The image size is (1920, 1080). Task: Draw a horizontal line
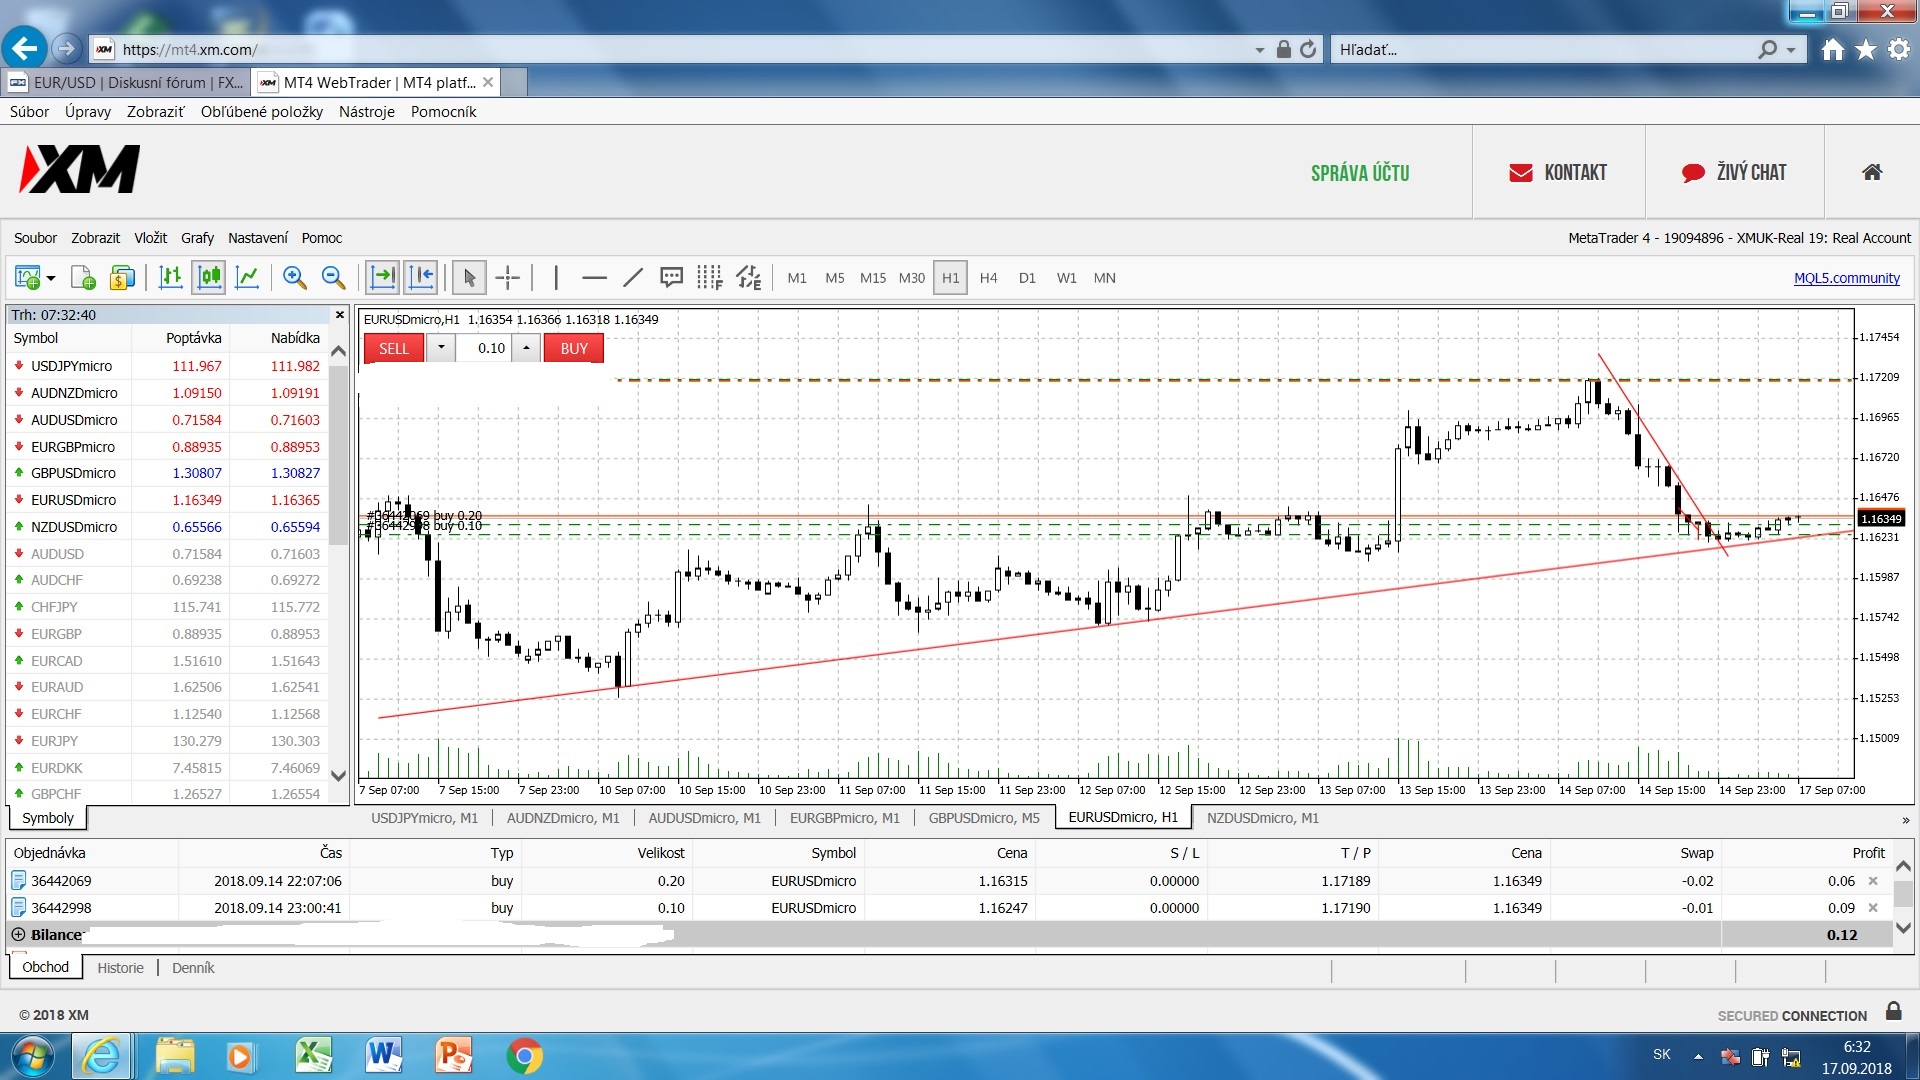[x=594, y=278]
